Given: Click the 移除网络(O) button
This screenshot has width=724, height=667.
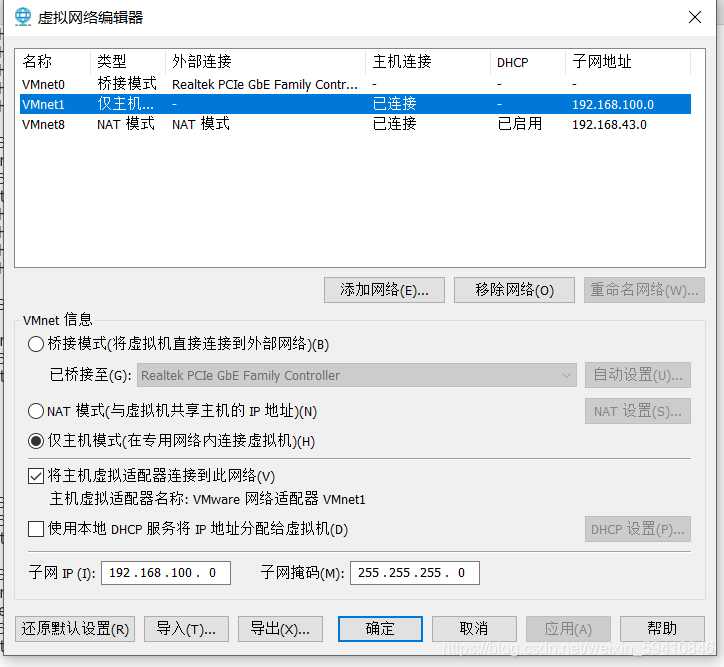Looking at the screenshot, I should coord(514,290).
